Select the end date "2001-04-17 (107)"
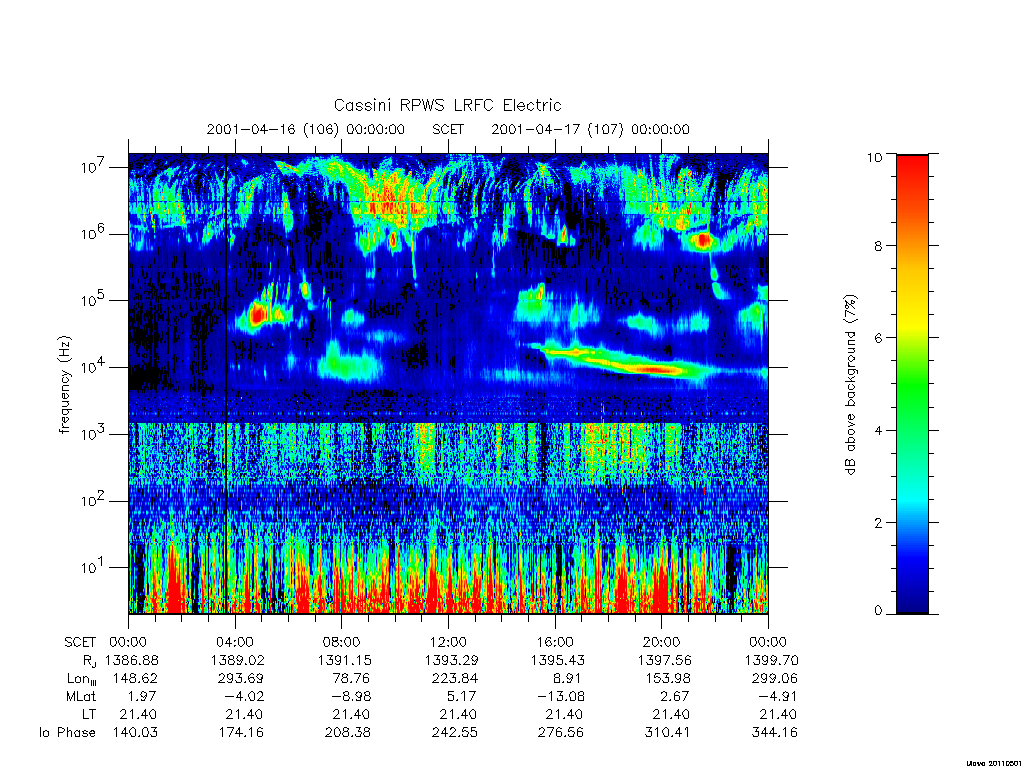 click(558, 129)
